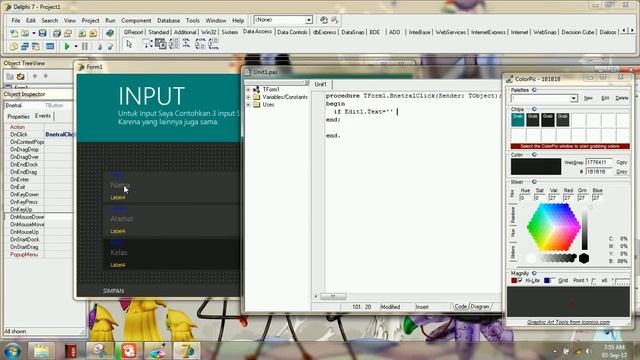This screenshot has width=640, height=360.
Task: Click the Delete palette button in ColorPic
Action: coord(622,98)
